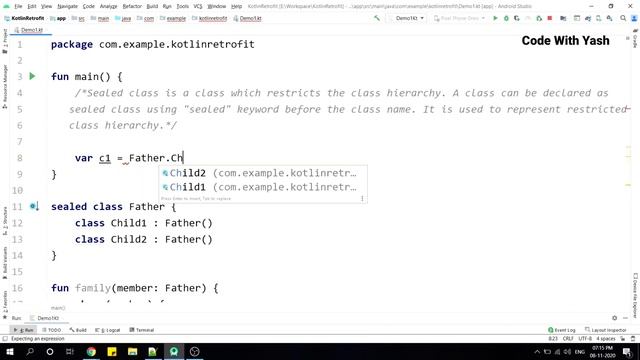Click the tool window toggle in the status bar corner
The height and width of the screenshot is (360, 640).
[5, 339]
